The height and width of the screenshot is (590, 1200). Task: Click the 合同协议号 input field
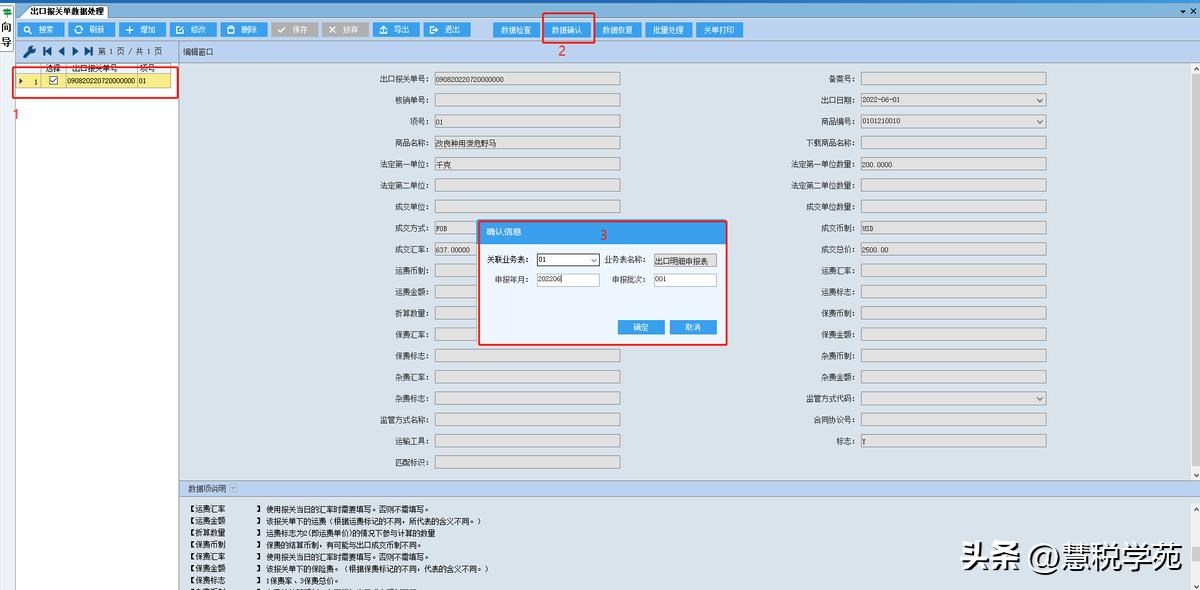pos(953,420)
